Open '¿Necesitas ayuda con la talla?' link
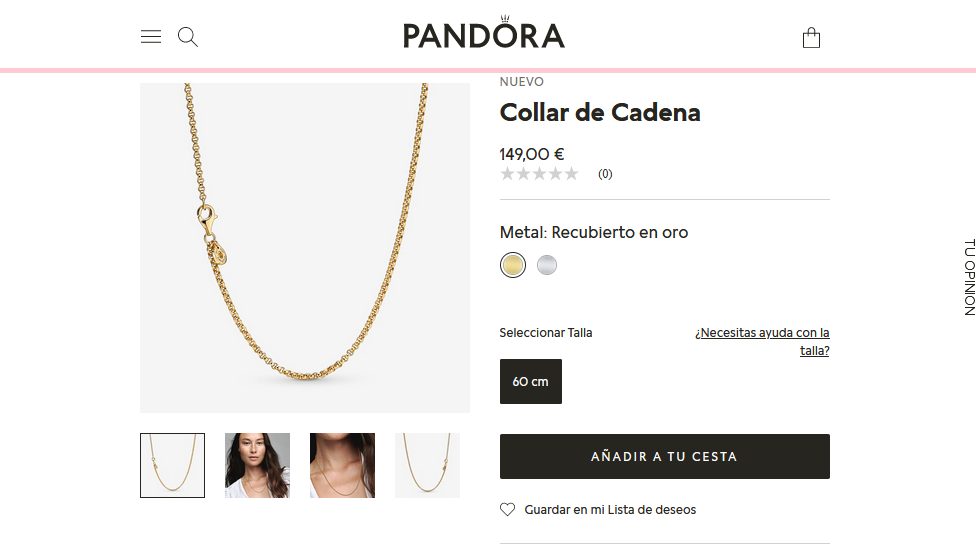Screen dimensions: 976x551 click(762, 341)
